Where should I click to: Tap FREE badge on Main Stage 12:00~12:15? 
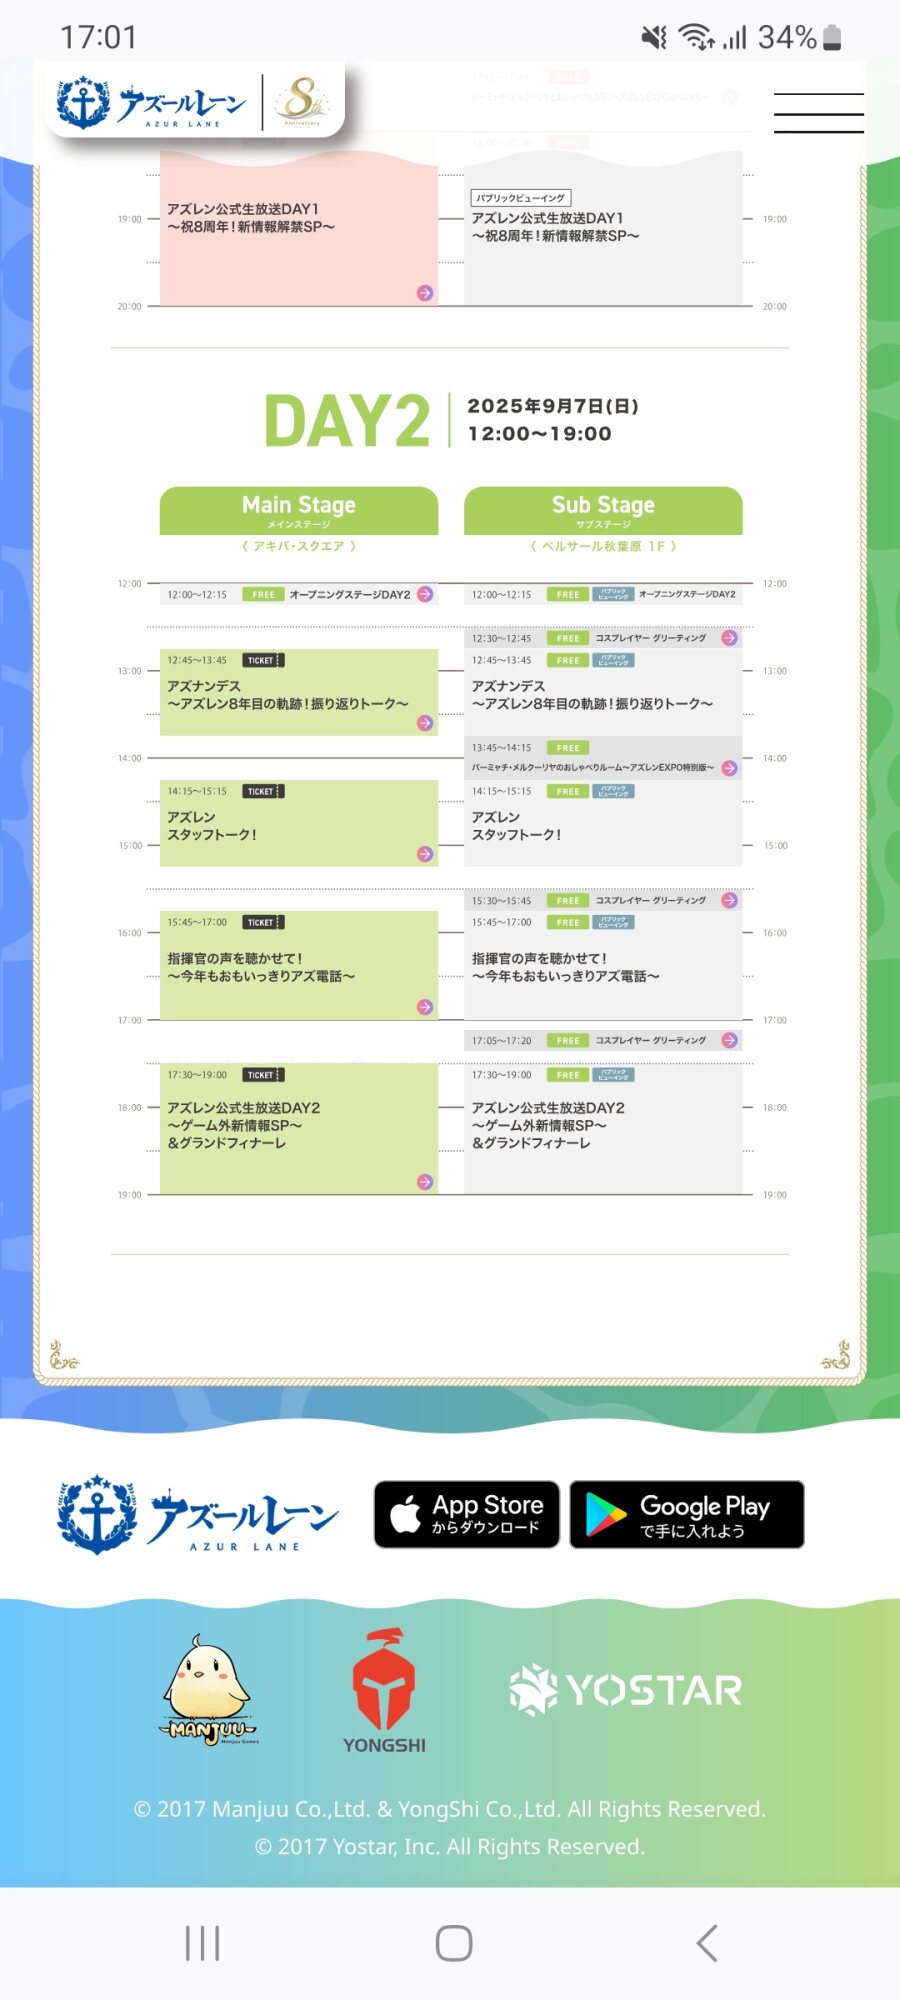pyautogui.click(x=263, y=594)
